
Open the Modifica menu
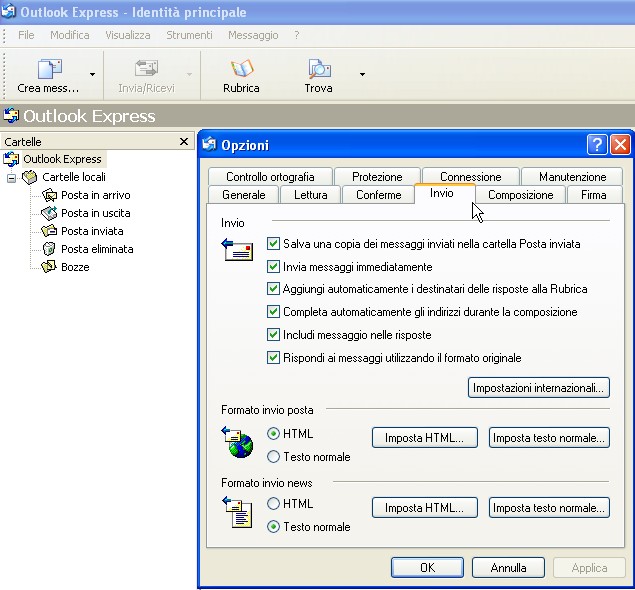[70, 35]
